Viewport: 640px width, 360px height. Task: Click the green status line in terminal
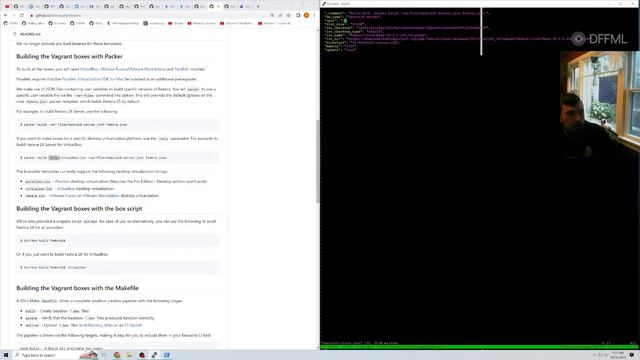pos(480,347)
